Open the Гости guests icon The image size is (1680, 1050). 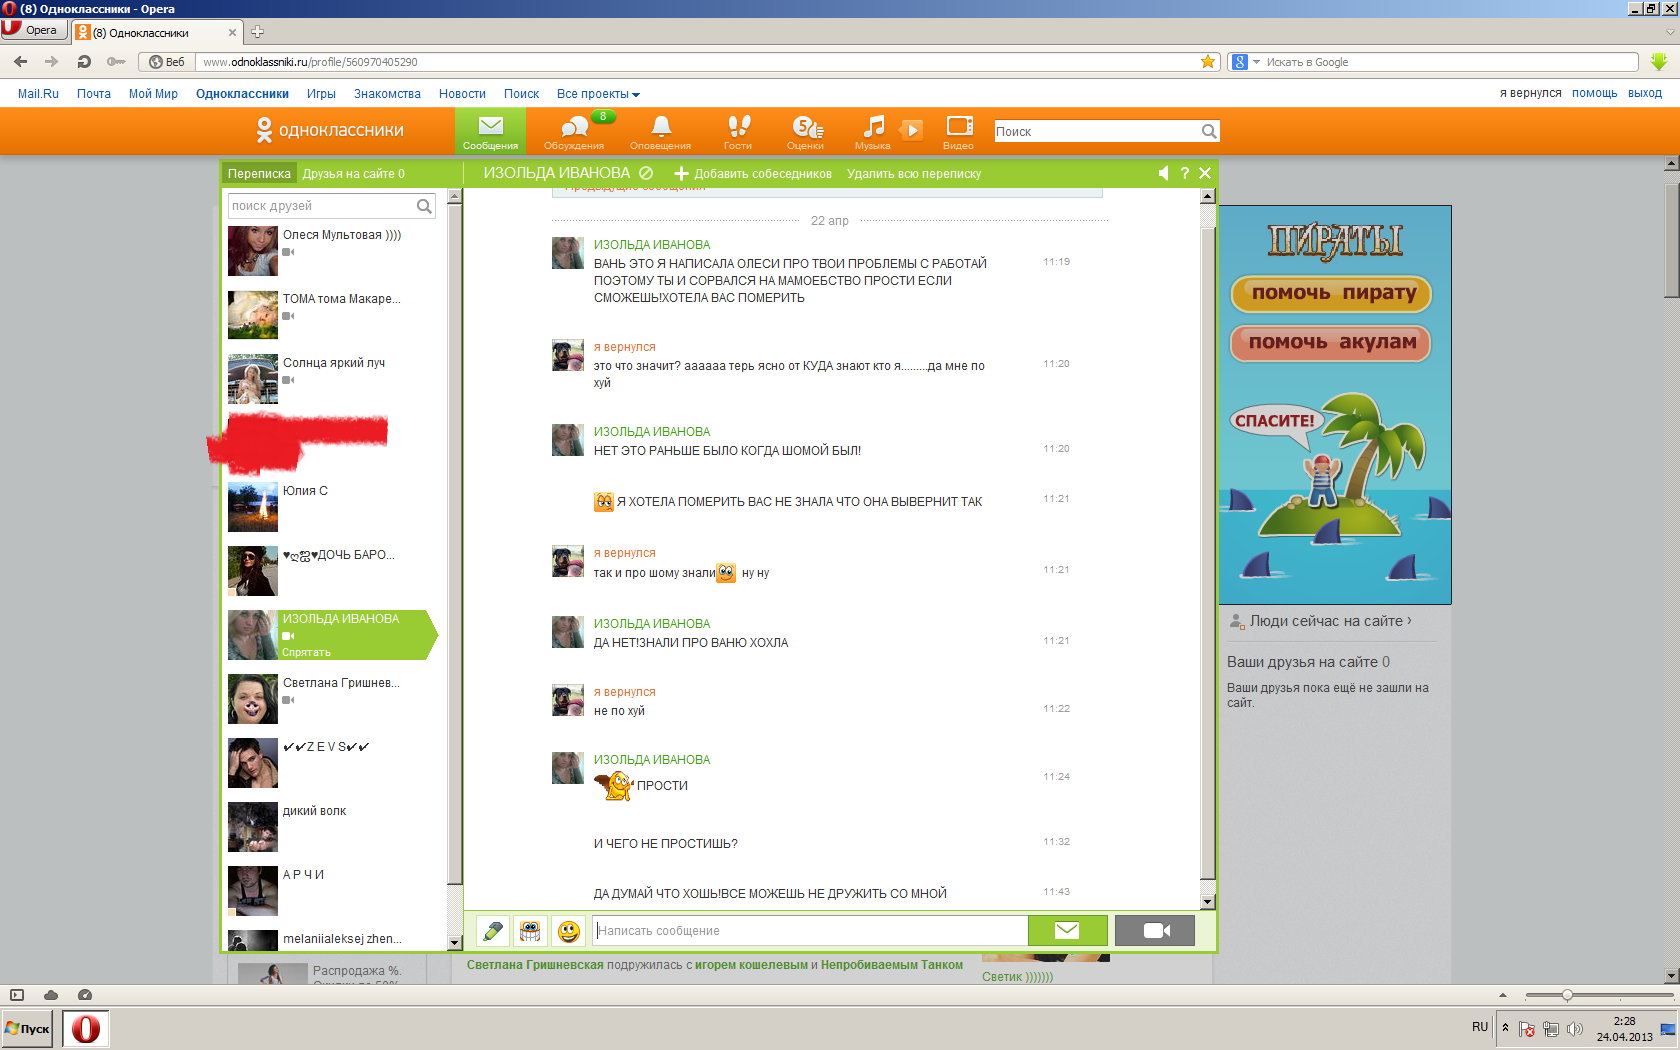738,131
